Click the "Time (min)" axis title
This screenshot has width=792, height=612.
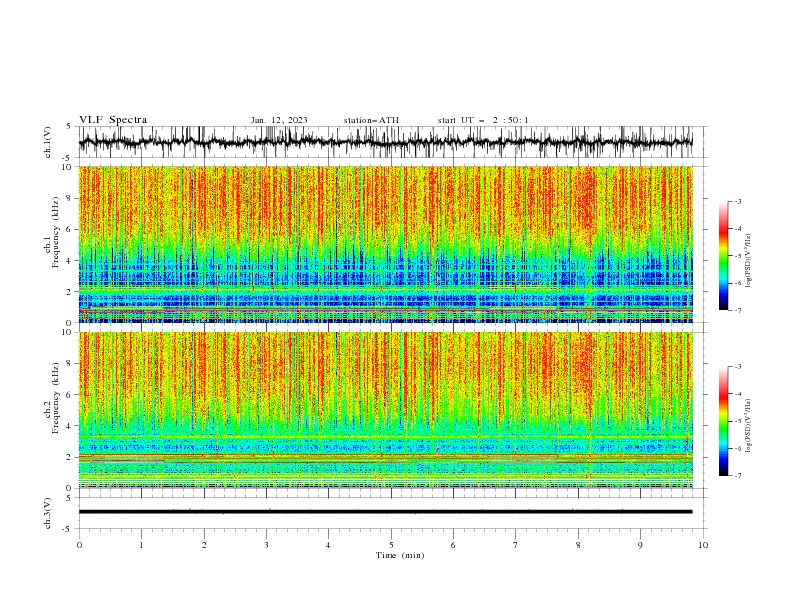tap(400, 555)
